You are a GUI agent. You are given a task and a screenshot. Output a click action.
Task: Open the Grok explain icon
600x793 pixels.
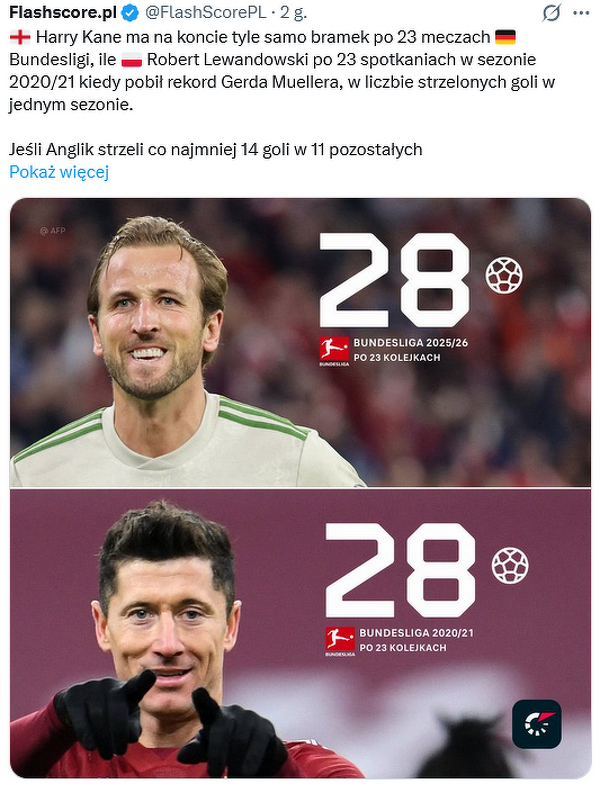coord(551,13)
